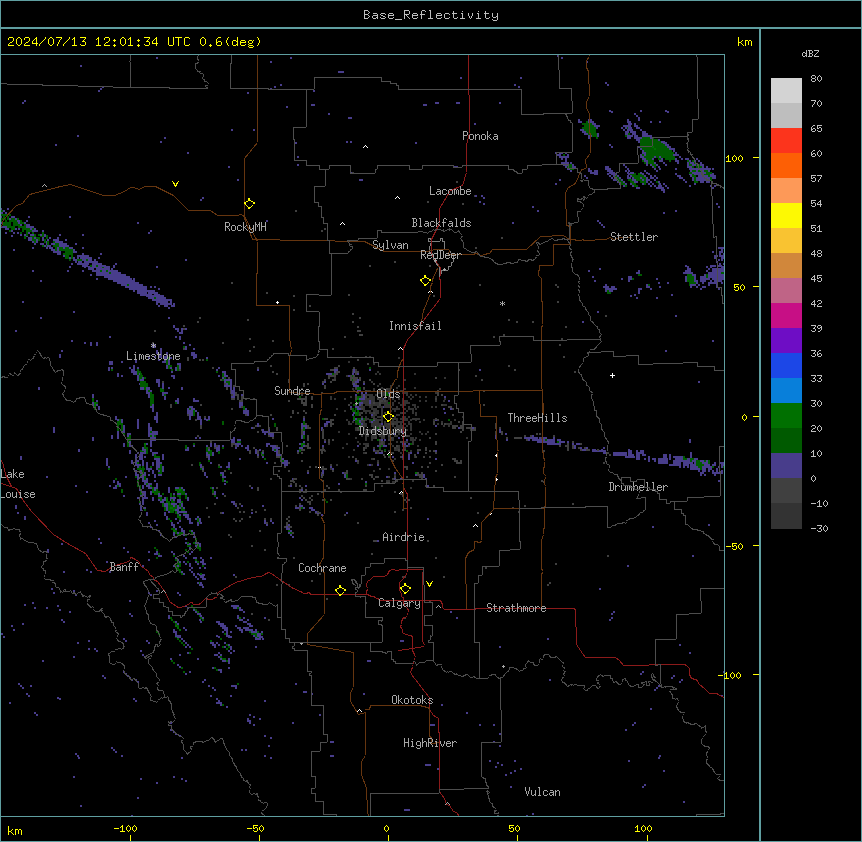Click the Okotoks label
The width and height of the screenshot is (862, 842).
[x=412, y=700]
